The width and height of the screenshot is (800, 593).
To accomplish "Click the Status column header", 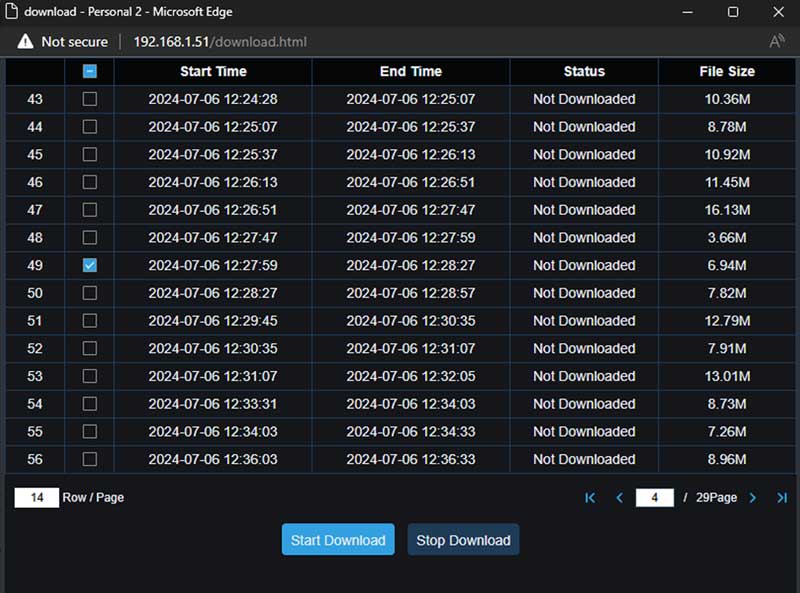I will click(x=584, y=72).
